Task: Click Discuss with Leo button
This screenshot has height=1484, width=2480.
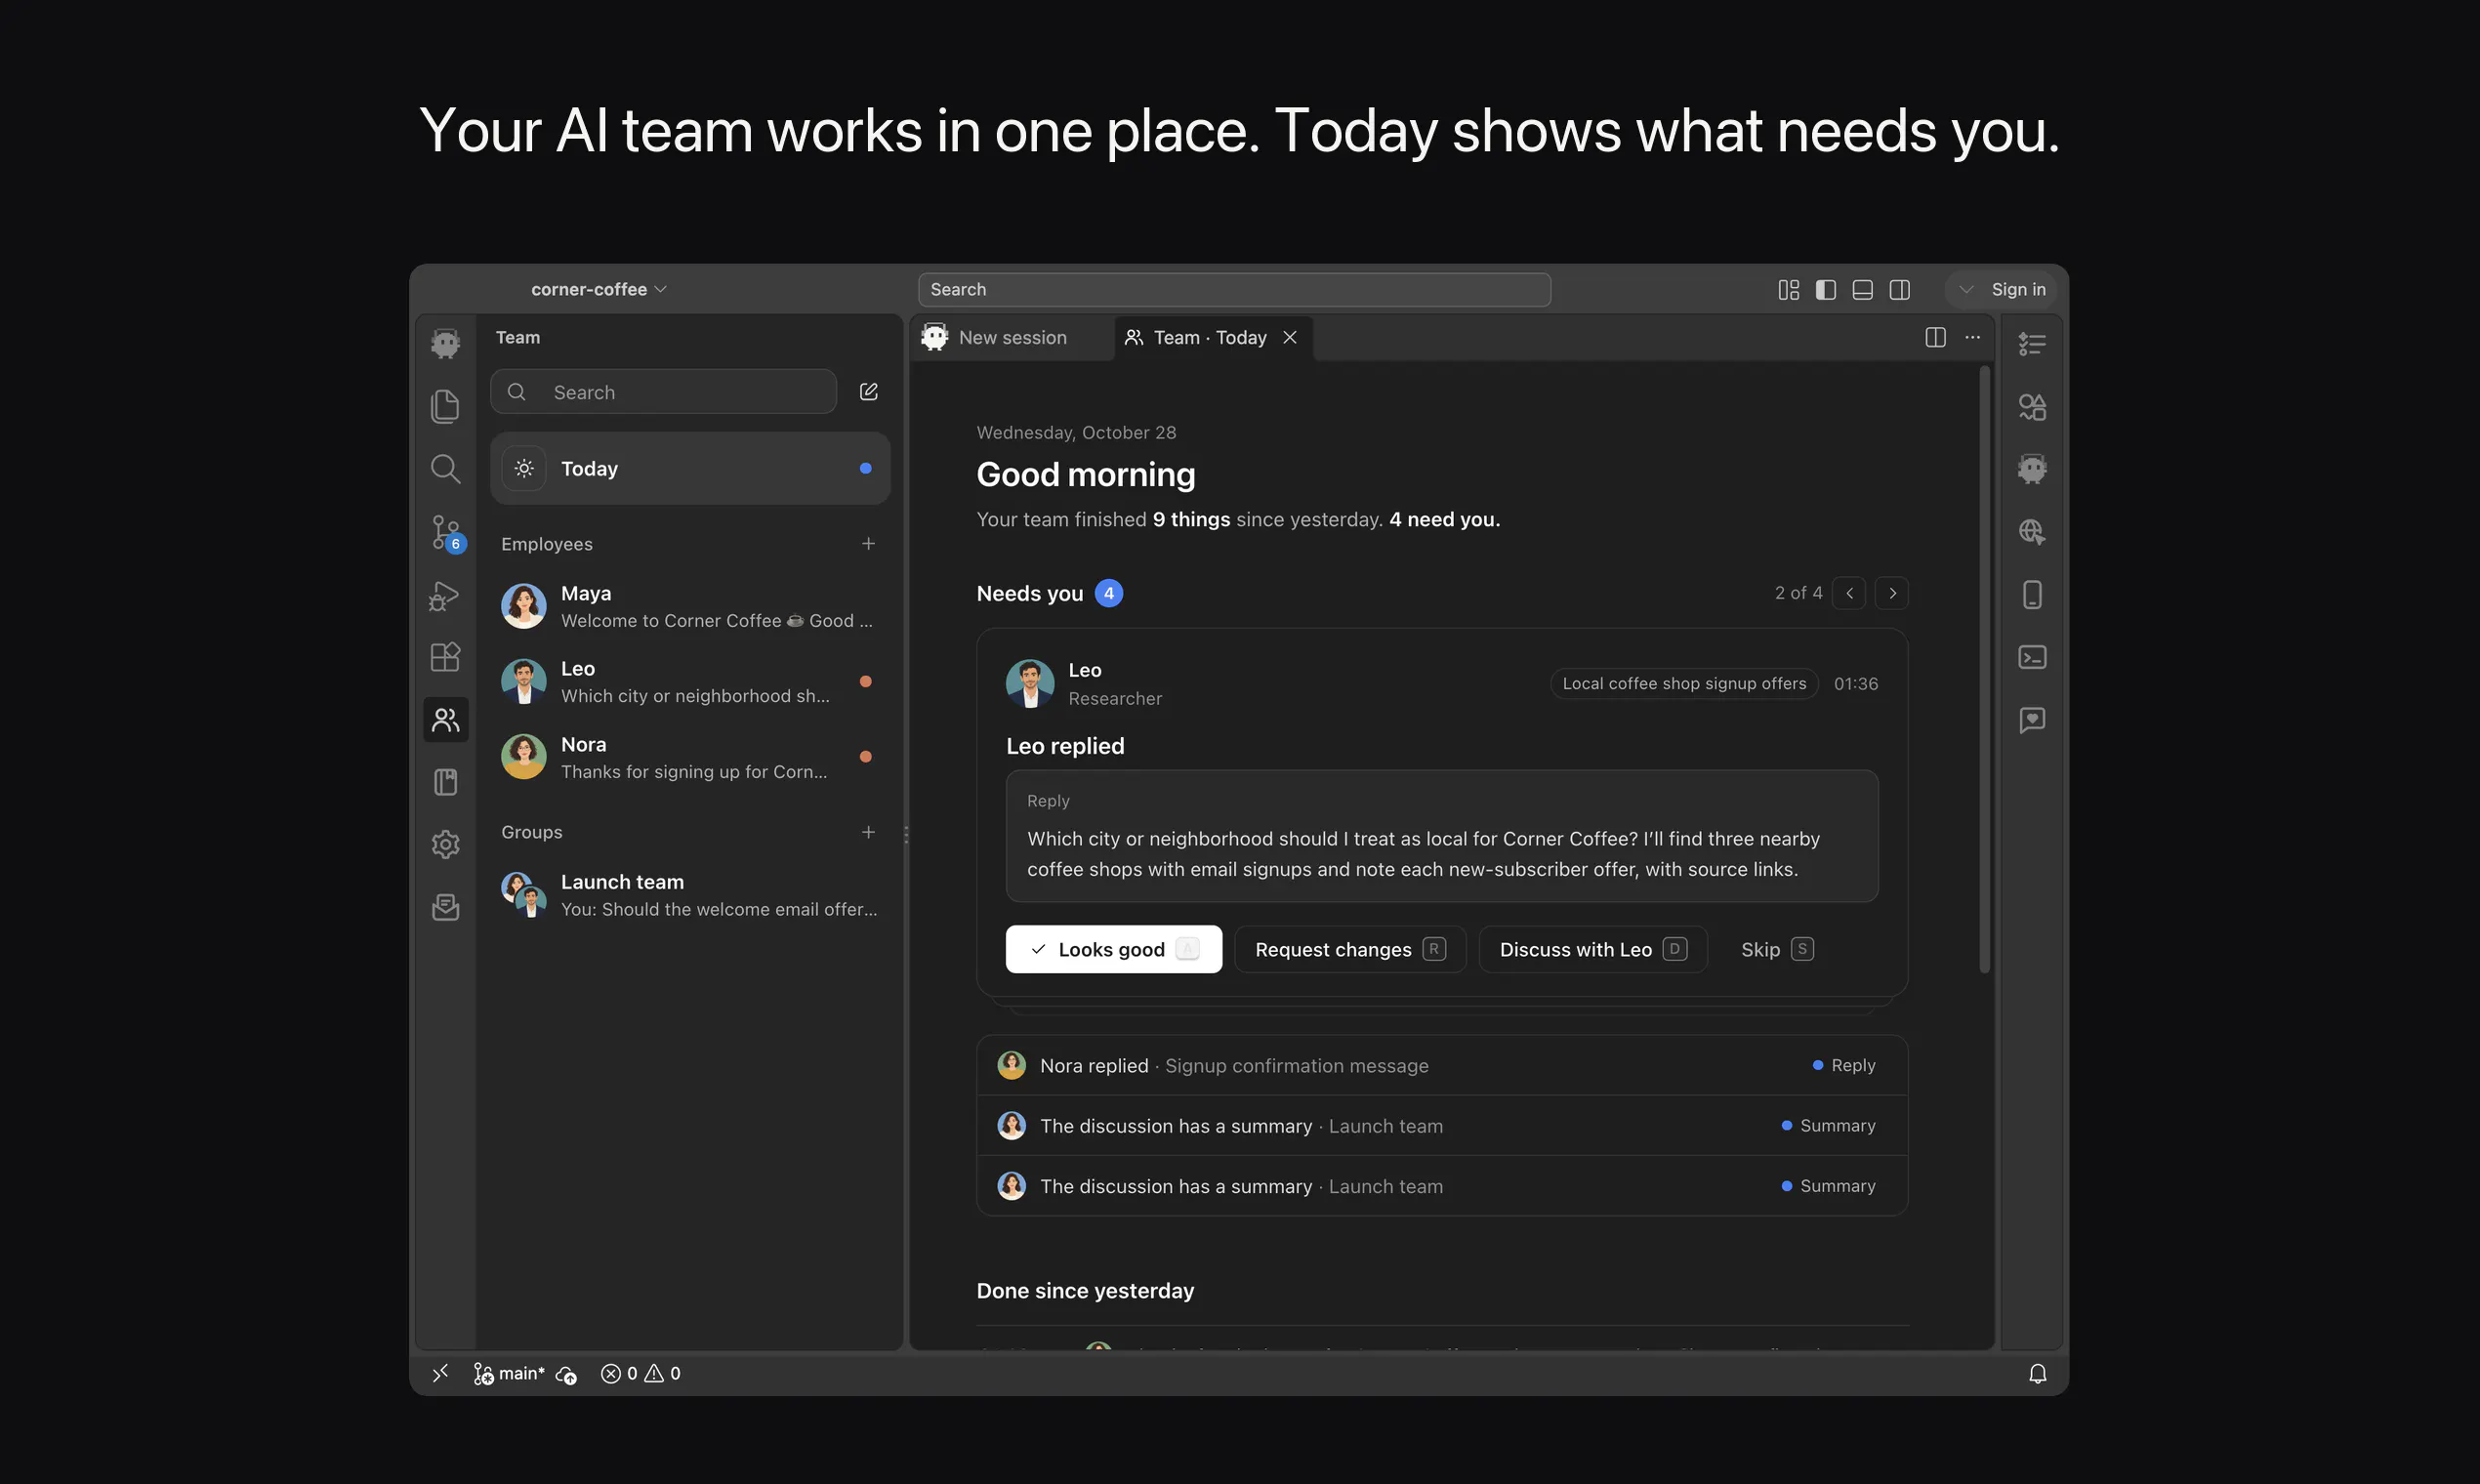Action: point(1592,949)
